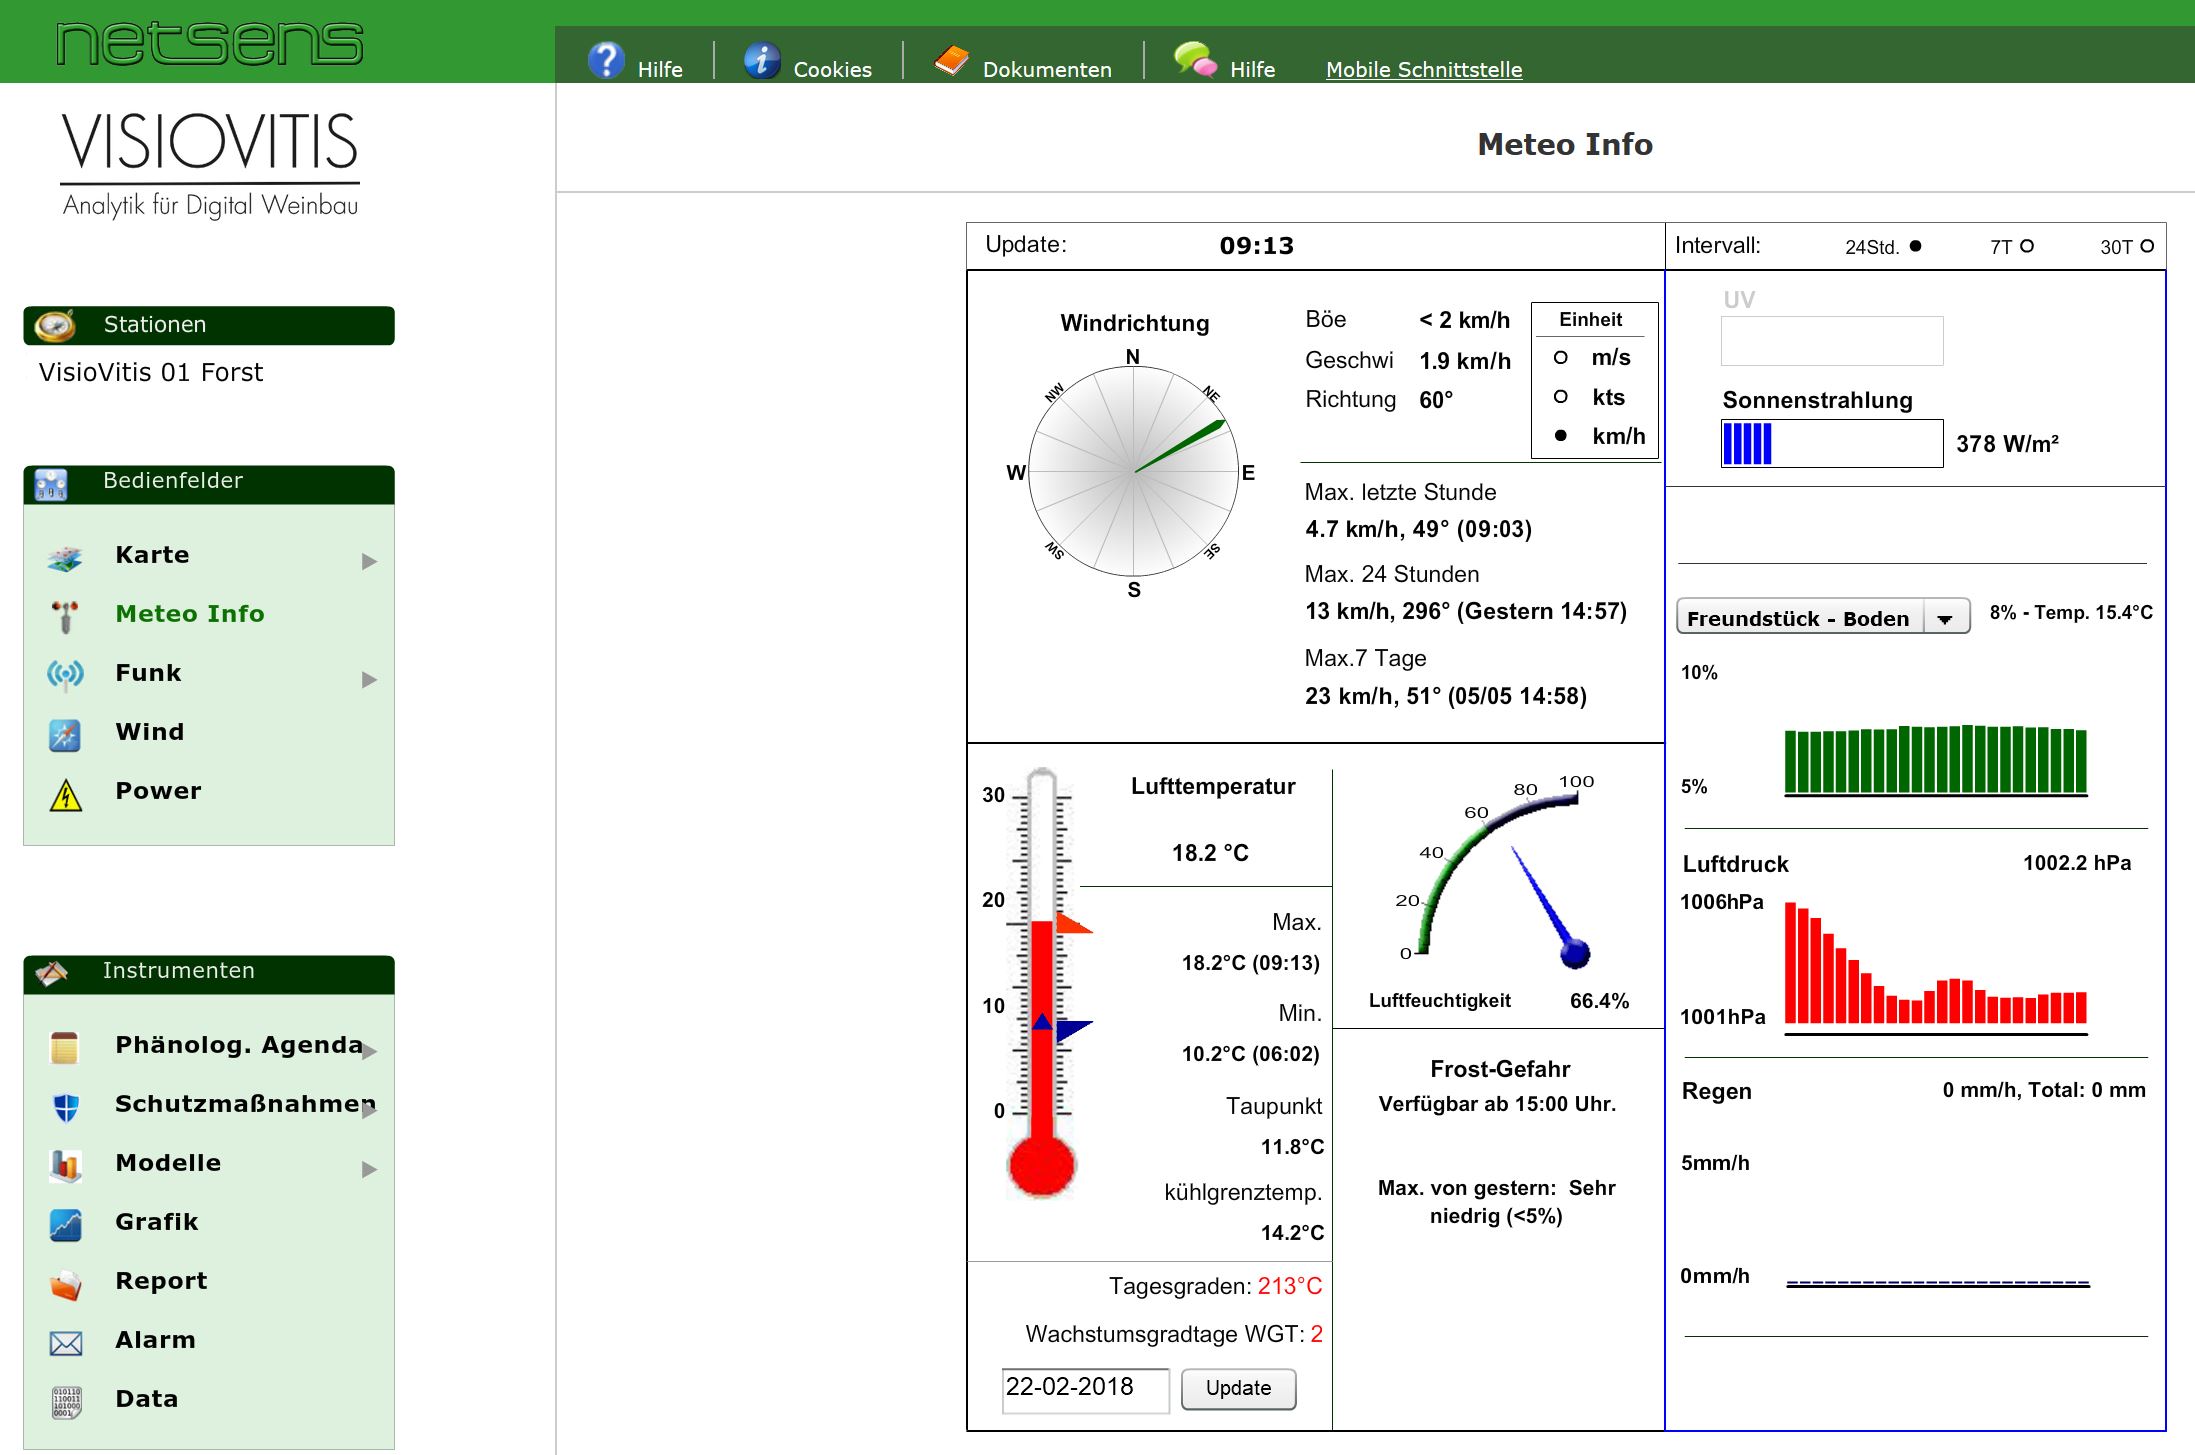This screenshot has height=1455, width=2195.
Task: Click the Windrichtung compass rose
Action: point(1134,471)
